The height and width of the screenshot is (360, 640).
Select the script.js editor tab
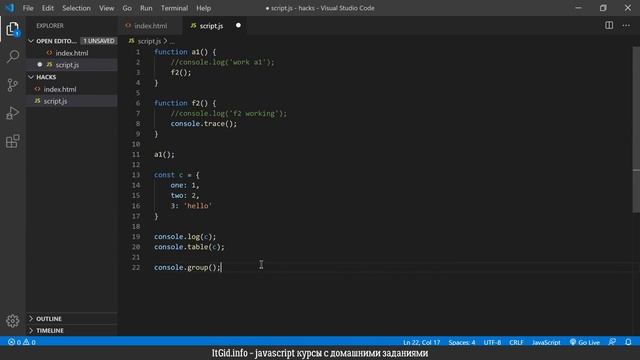(x=211, y=26)
